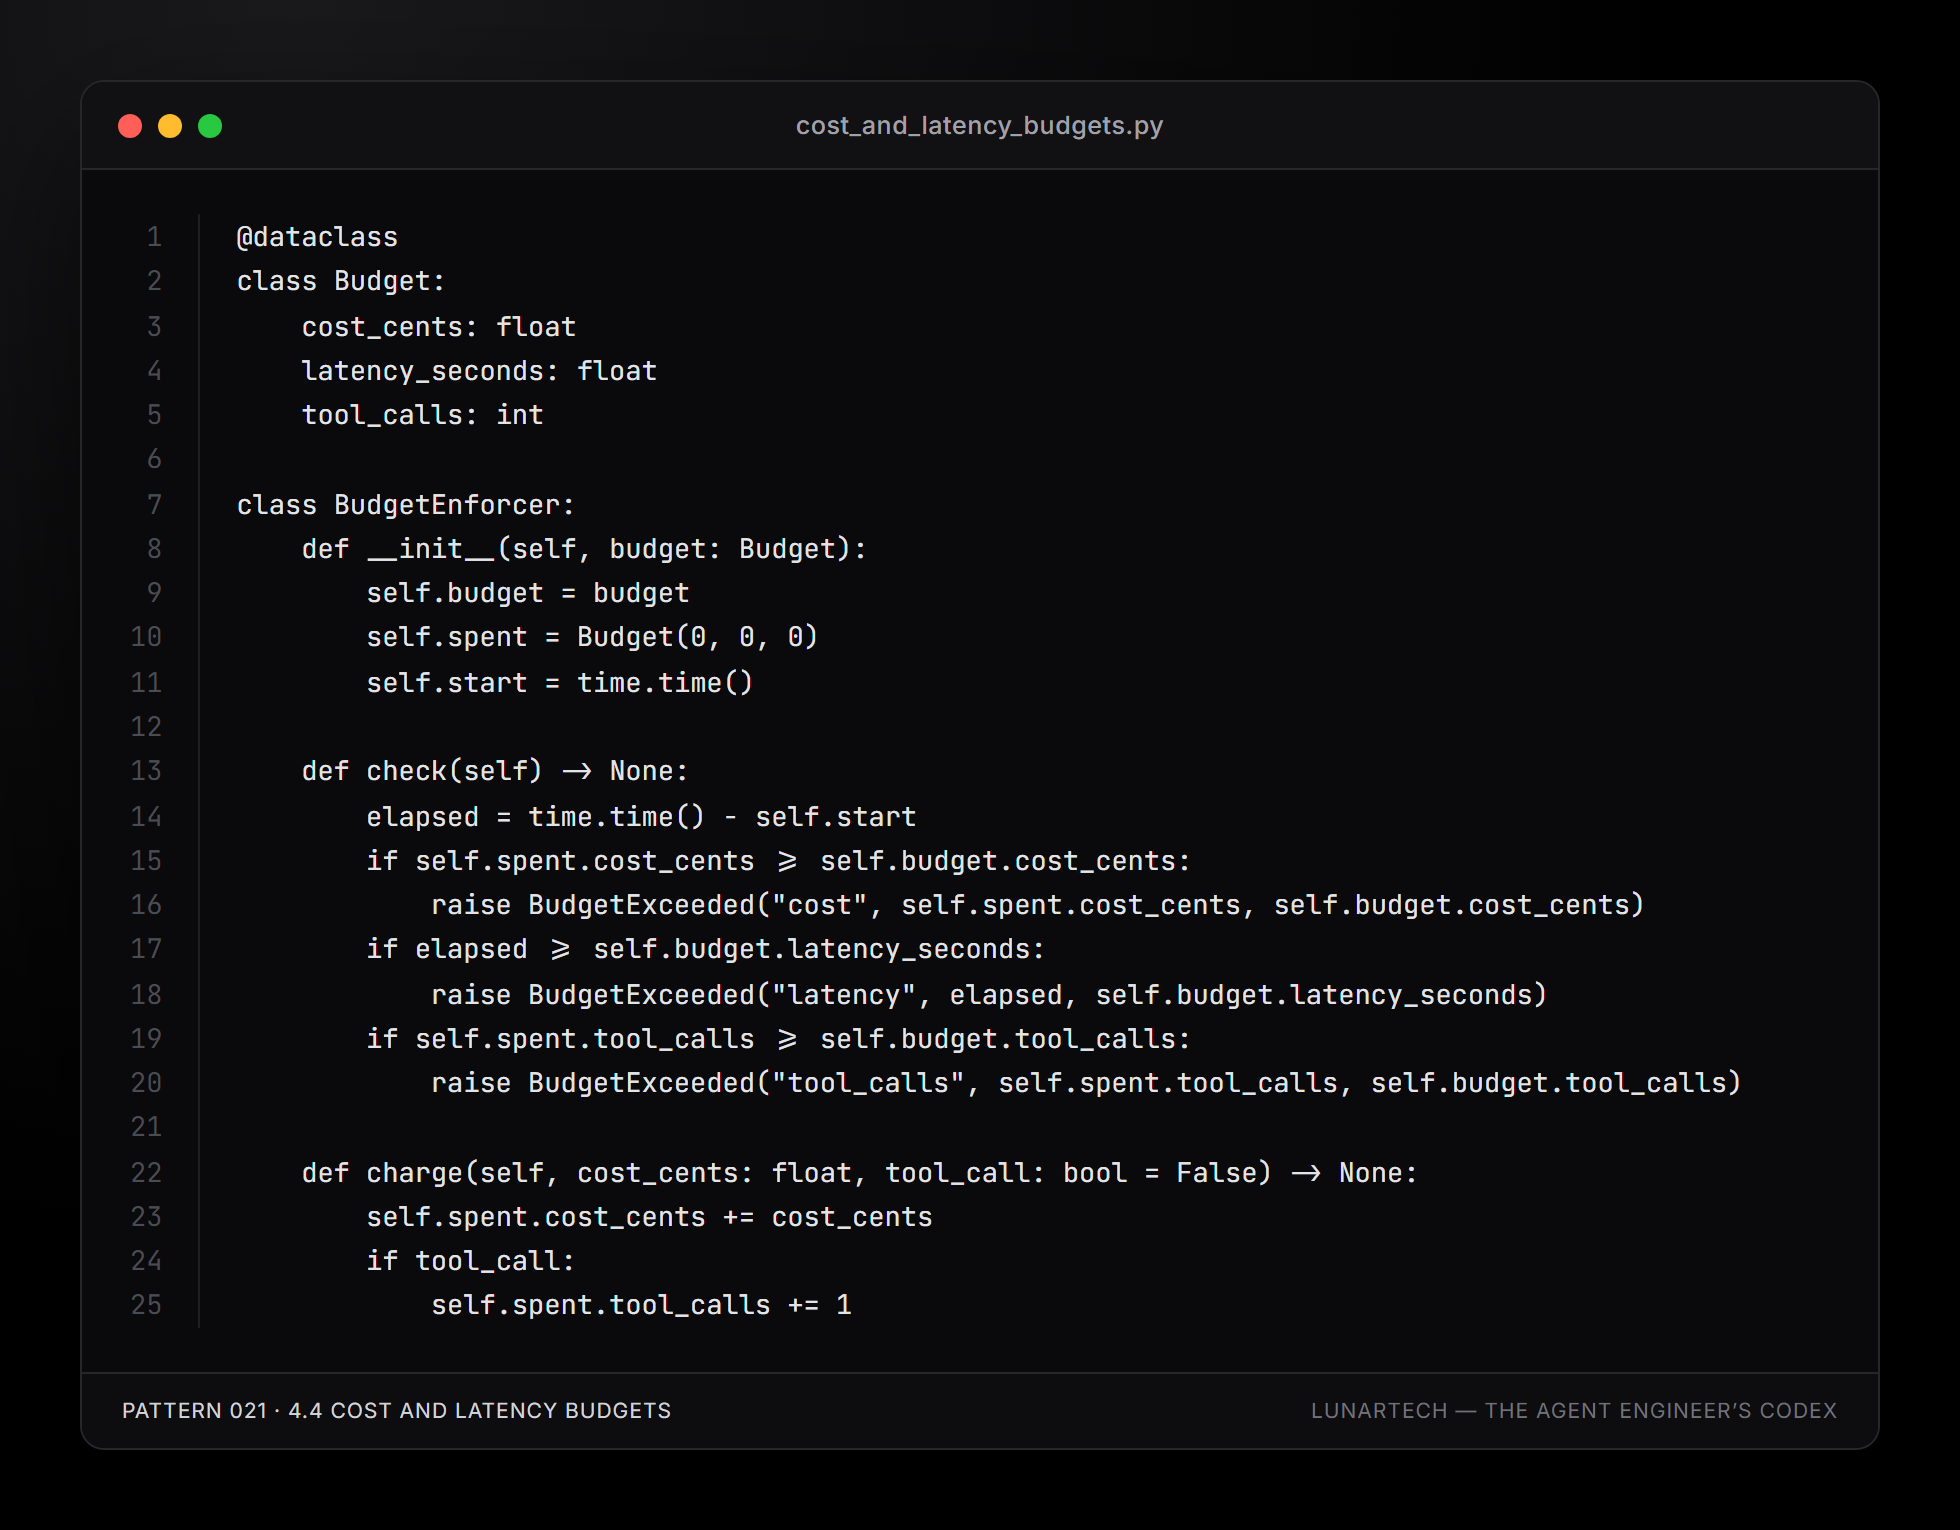This screenshot has width=1960, height=1530.
Task: Click the 'def charge' method signature
Action: (860, 1173)
